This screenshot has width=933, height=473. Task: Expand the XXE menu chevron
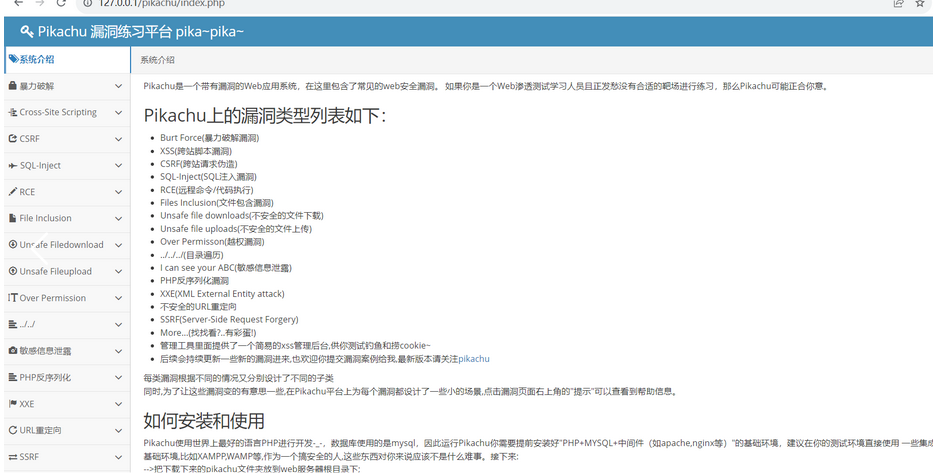(x=118, y=404)
